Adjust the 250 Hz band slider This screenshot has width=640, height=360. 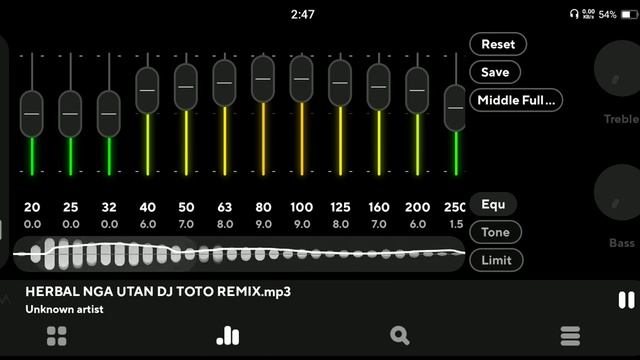pos(456,108)
